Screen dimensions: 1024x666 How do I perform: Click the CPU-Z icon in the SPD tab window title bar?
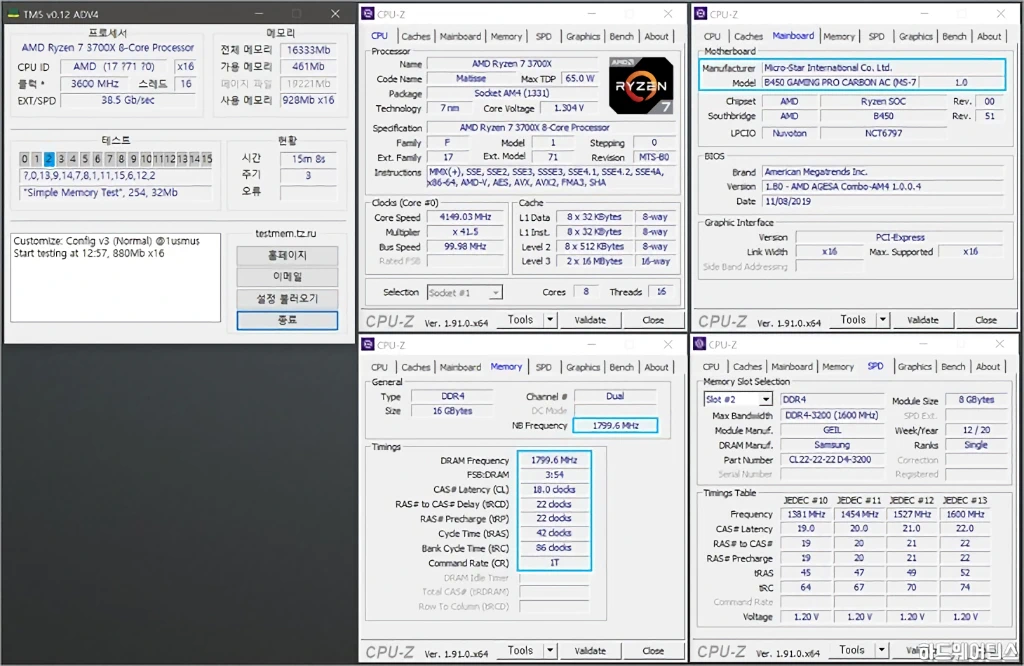[700, 344]
